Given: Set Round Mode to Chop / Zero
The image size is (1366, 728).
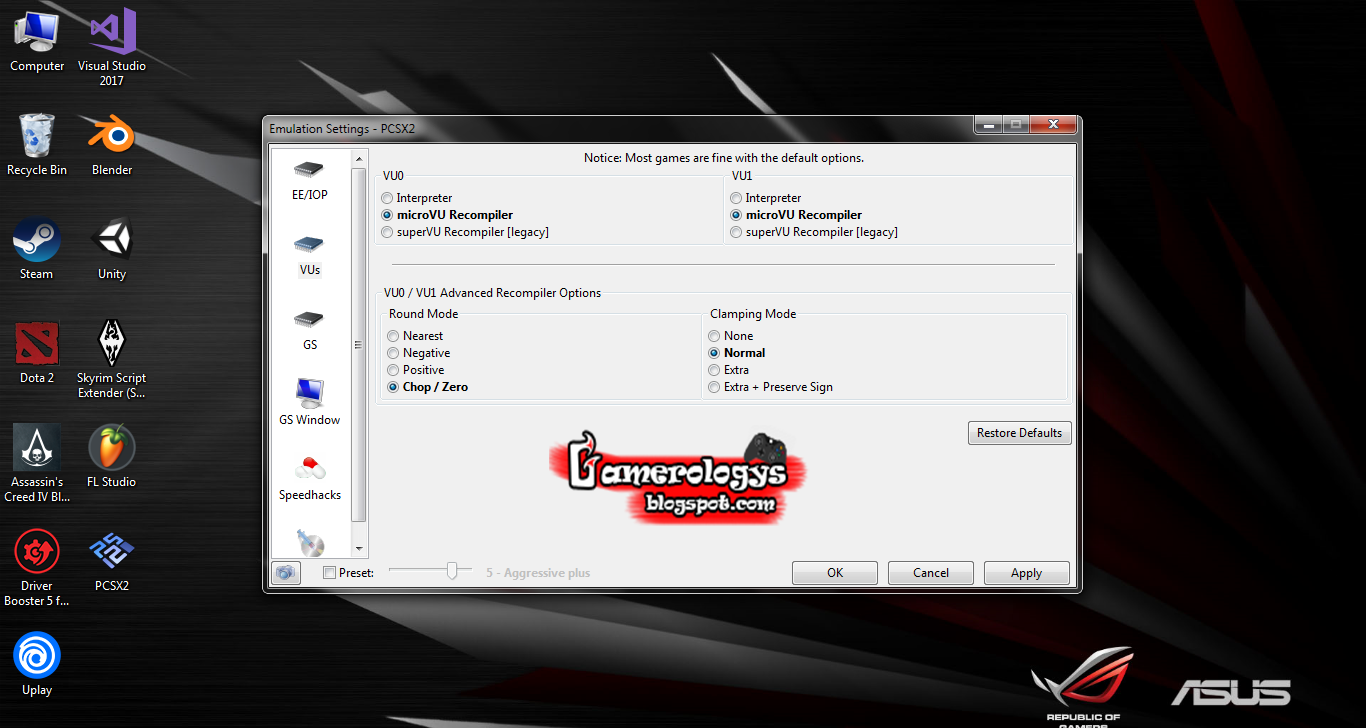Looking at the screenshot, I should click(428, 387).
